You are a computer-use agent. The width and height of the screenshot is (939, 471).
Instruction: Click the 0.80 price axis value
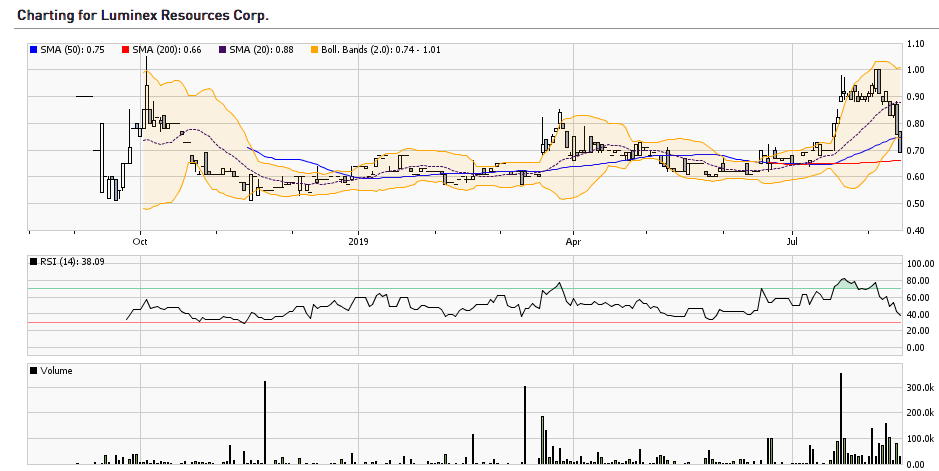pos(916,124)
